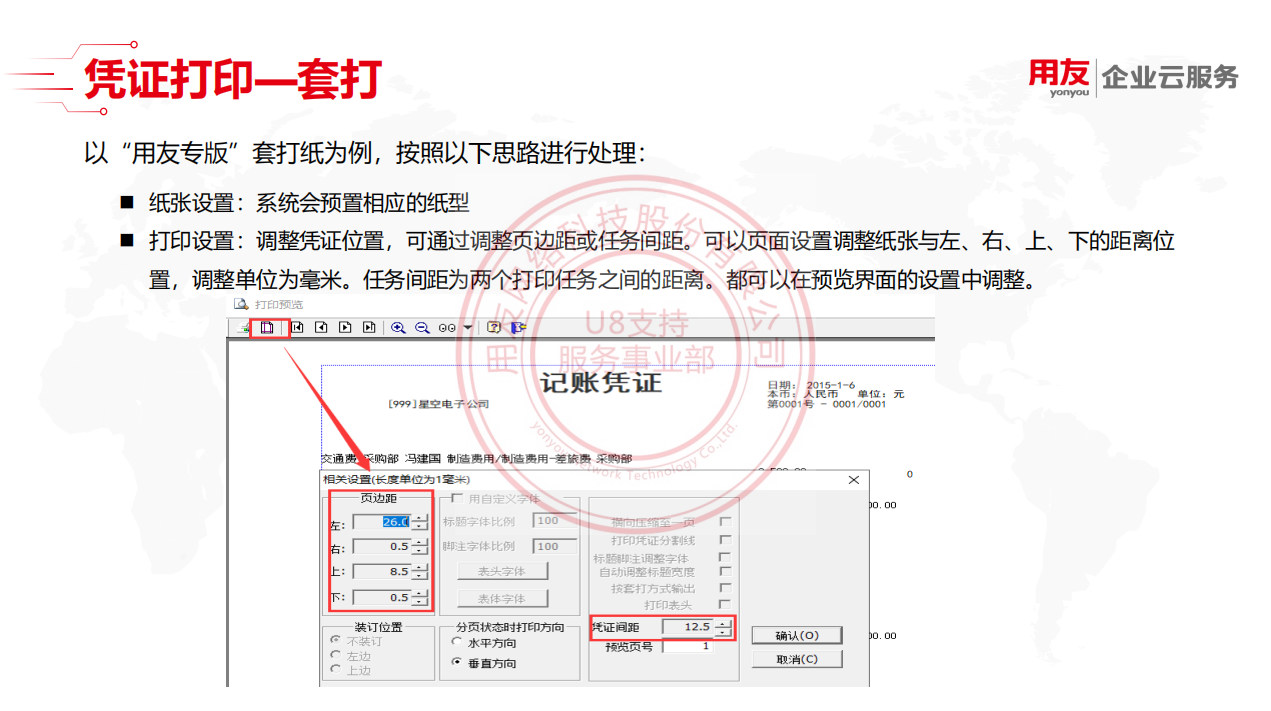
Task: Go to next page in print preview
Action: click(345, 327)
